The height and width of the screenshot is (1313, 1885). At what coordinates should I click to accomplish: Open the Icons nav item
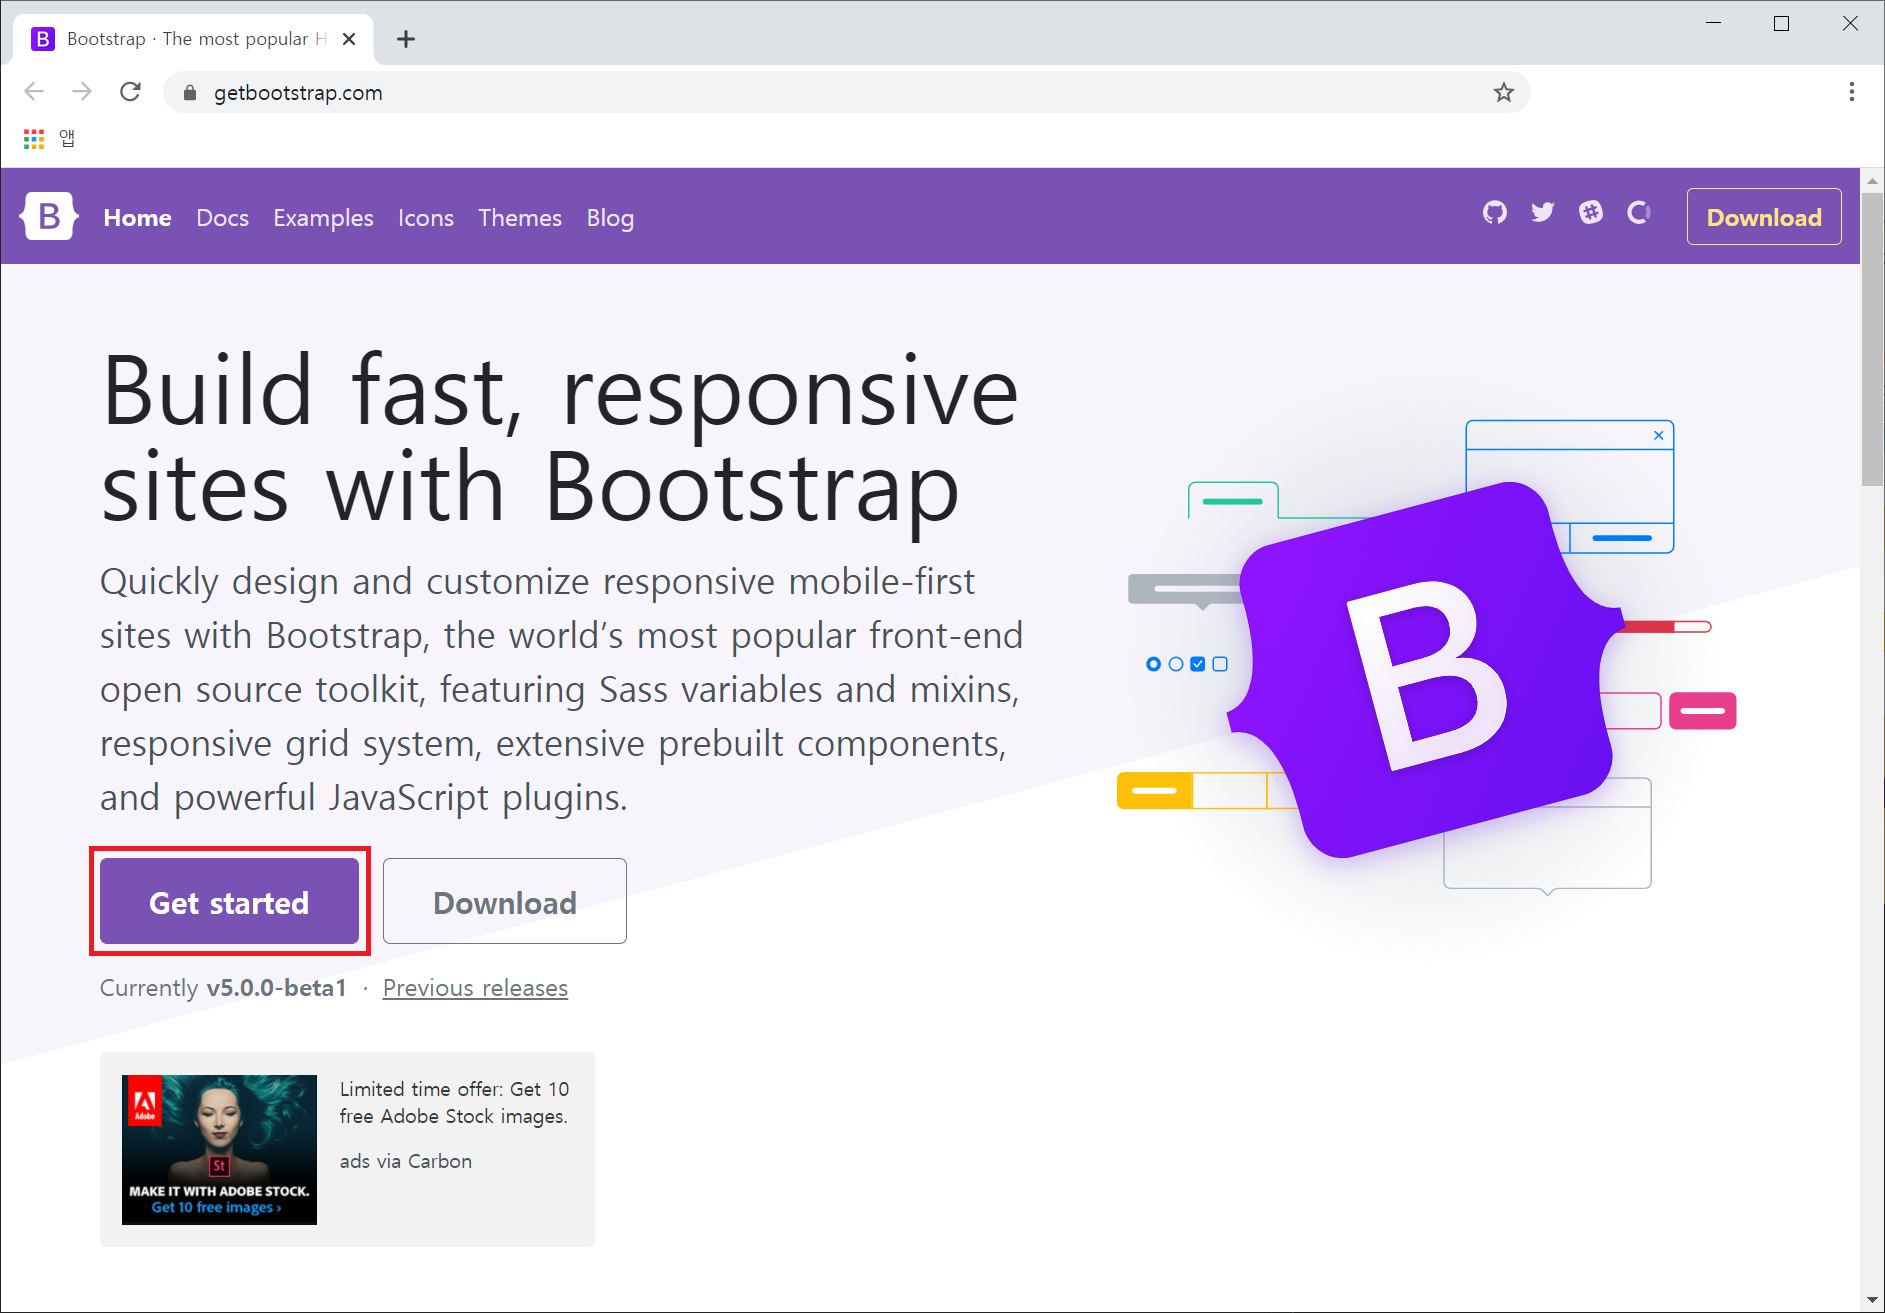(426, 218)
